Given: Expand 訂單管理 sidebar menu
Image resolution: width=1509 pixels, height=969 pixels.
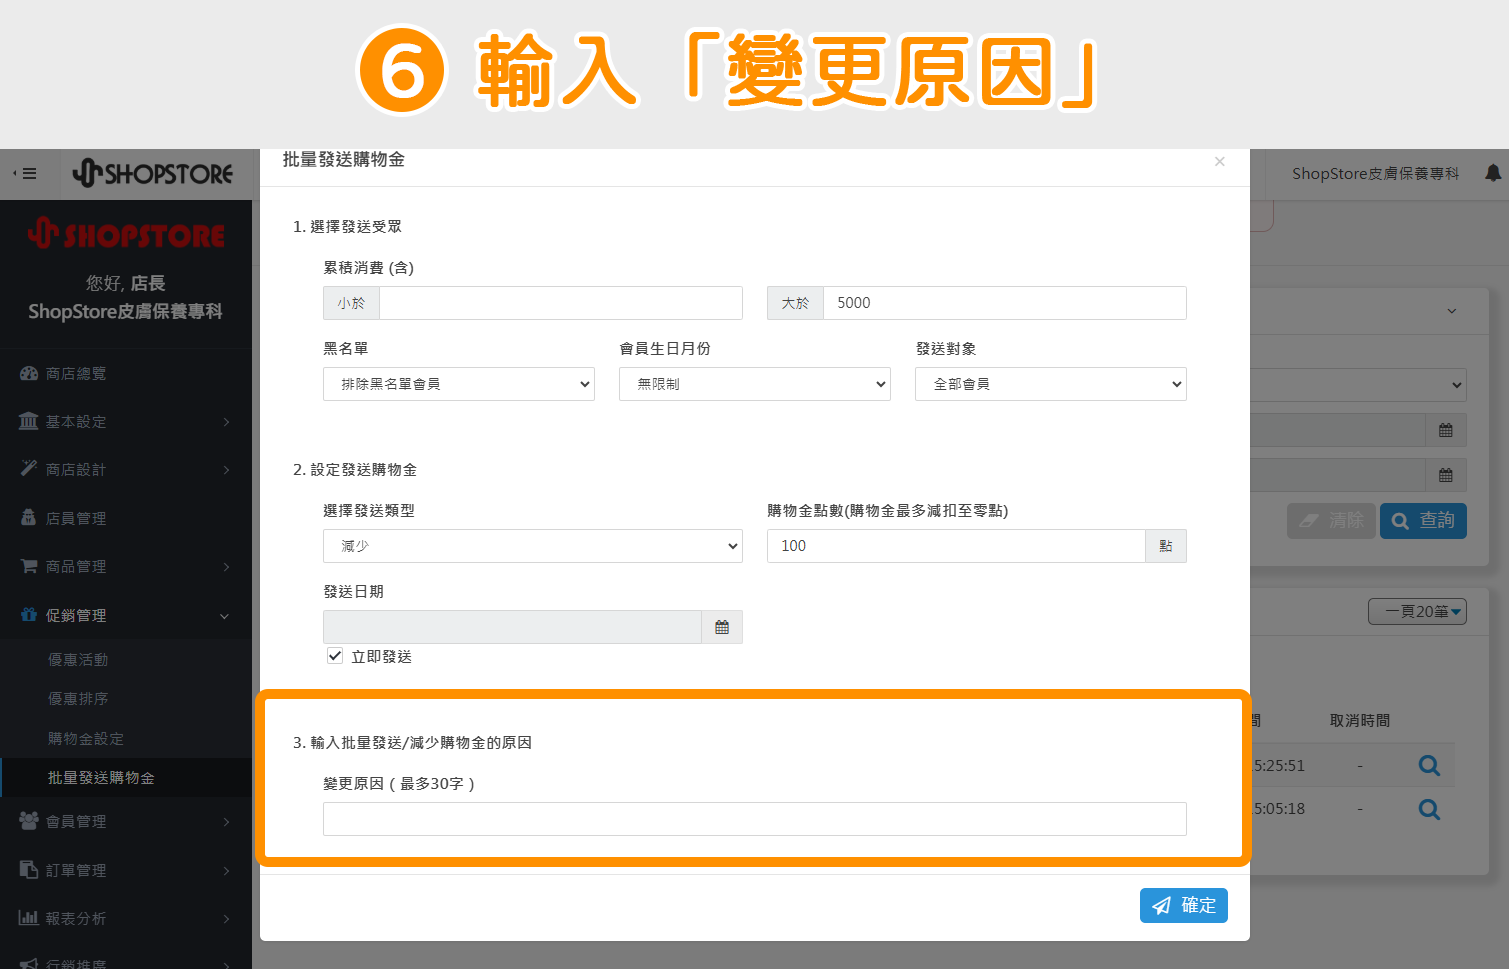Looking at the screenshot, I should 126,870.
